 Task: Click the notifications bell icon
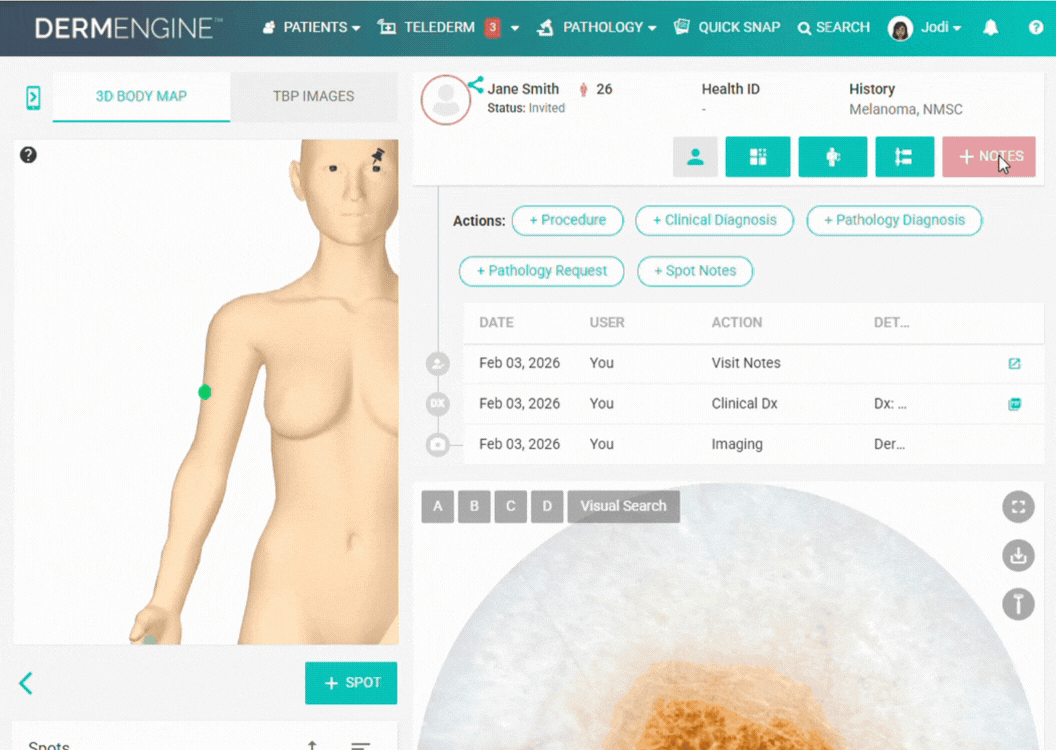click(990, 28)
